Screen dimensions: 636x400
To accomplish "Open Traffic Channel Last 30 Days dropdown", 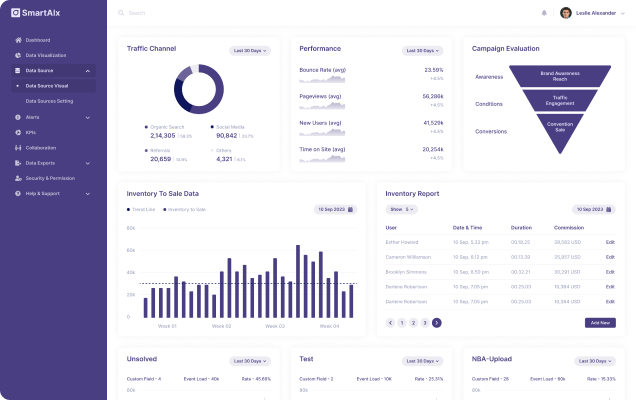I will (251, 50).
